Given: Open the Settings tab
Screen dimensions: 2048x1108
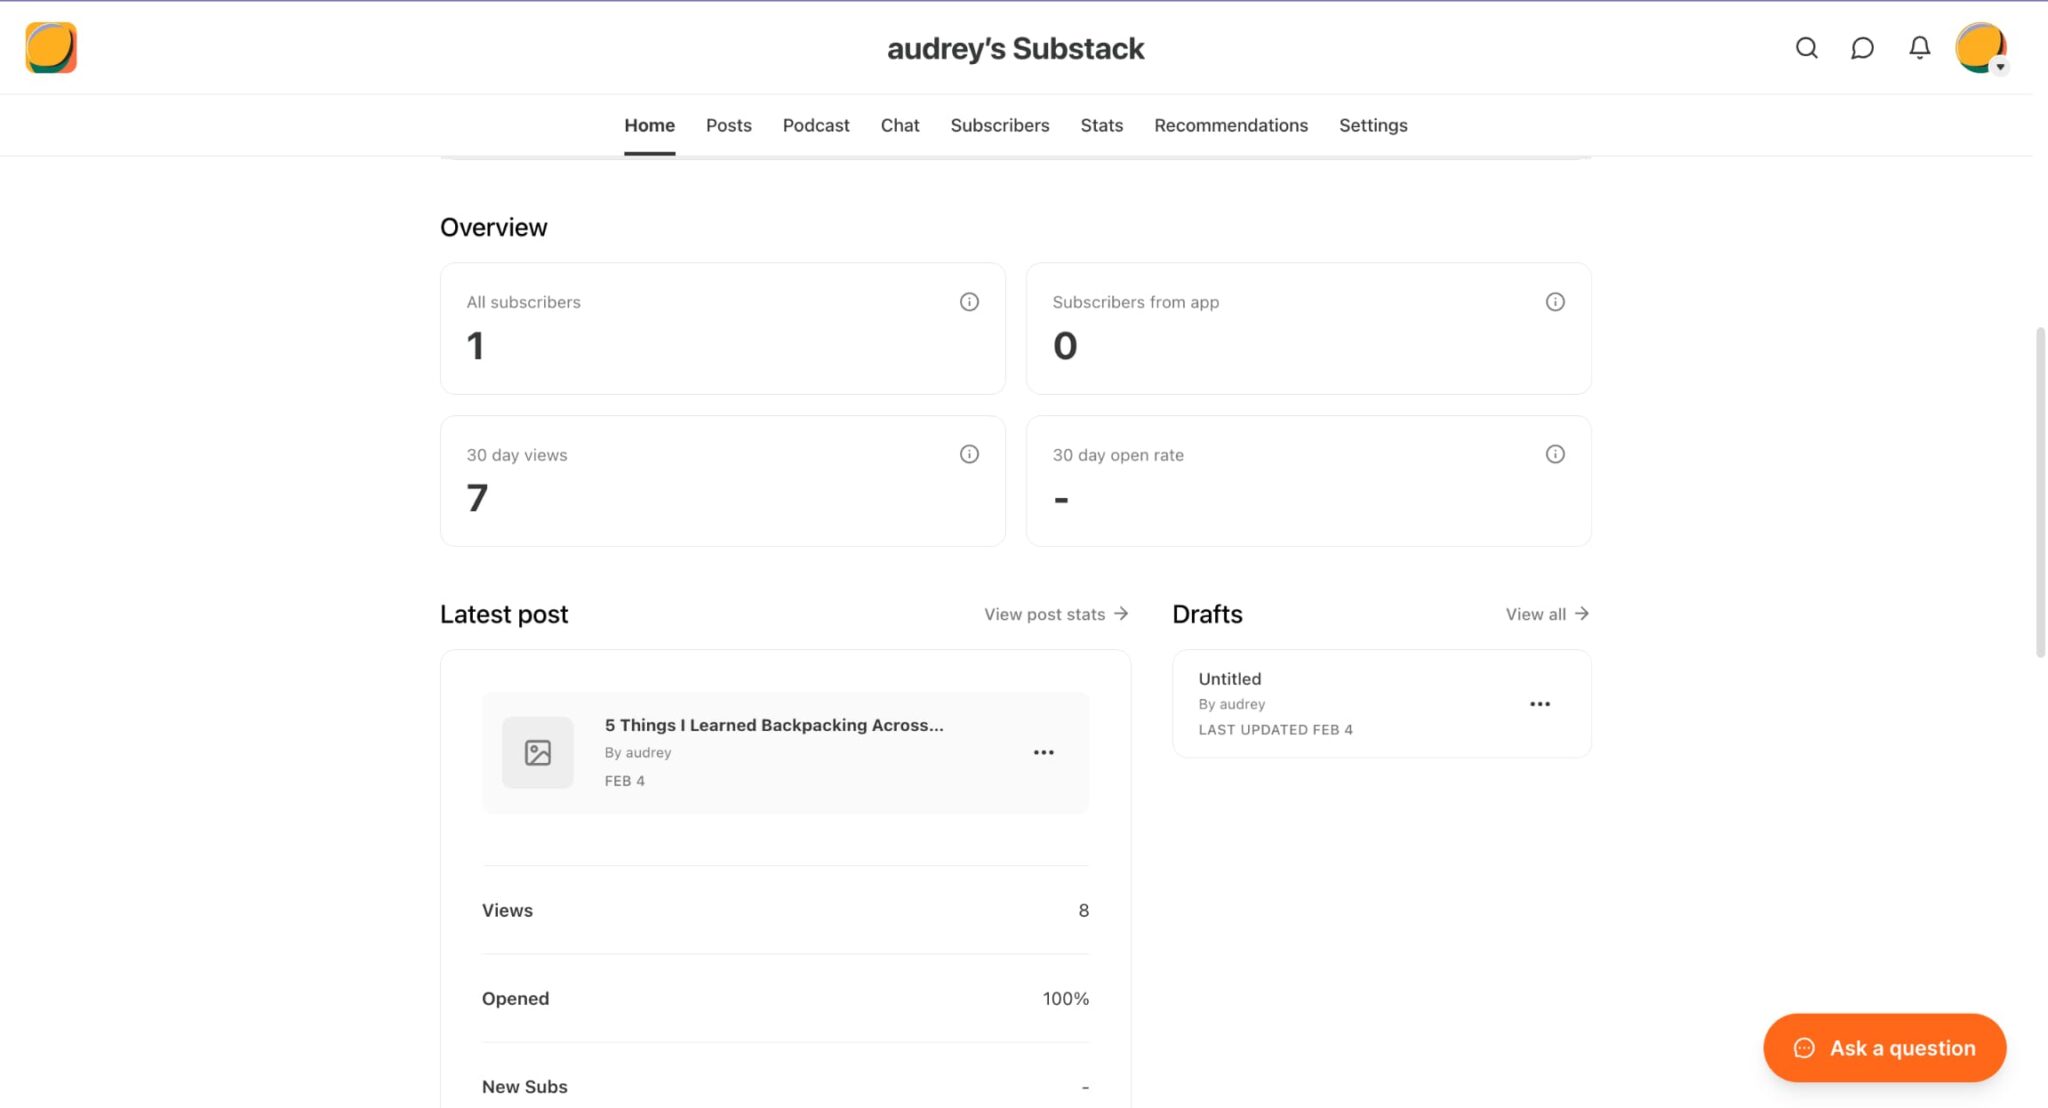Looking at the screenshot, I should click(1373, 125).
